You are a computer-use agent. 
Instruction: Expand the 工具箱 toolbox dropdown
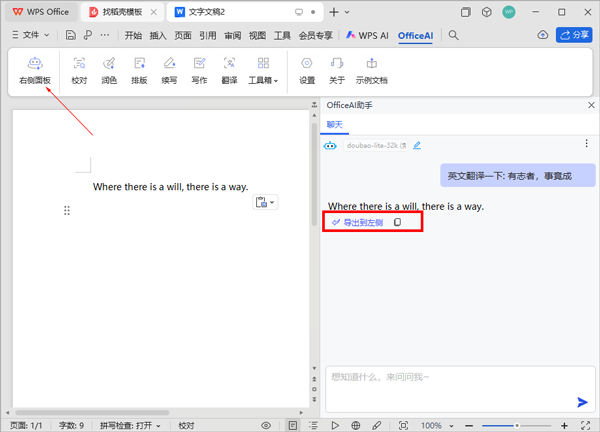263,80
